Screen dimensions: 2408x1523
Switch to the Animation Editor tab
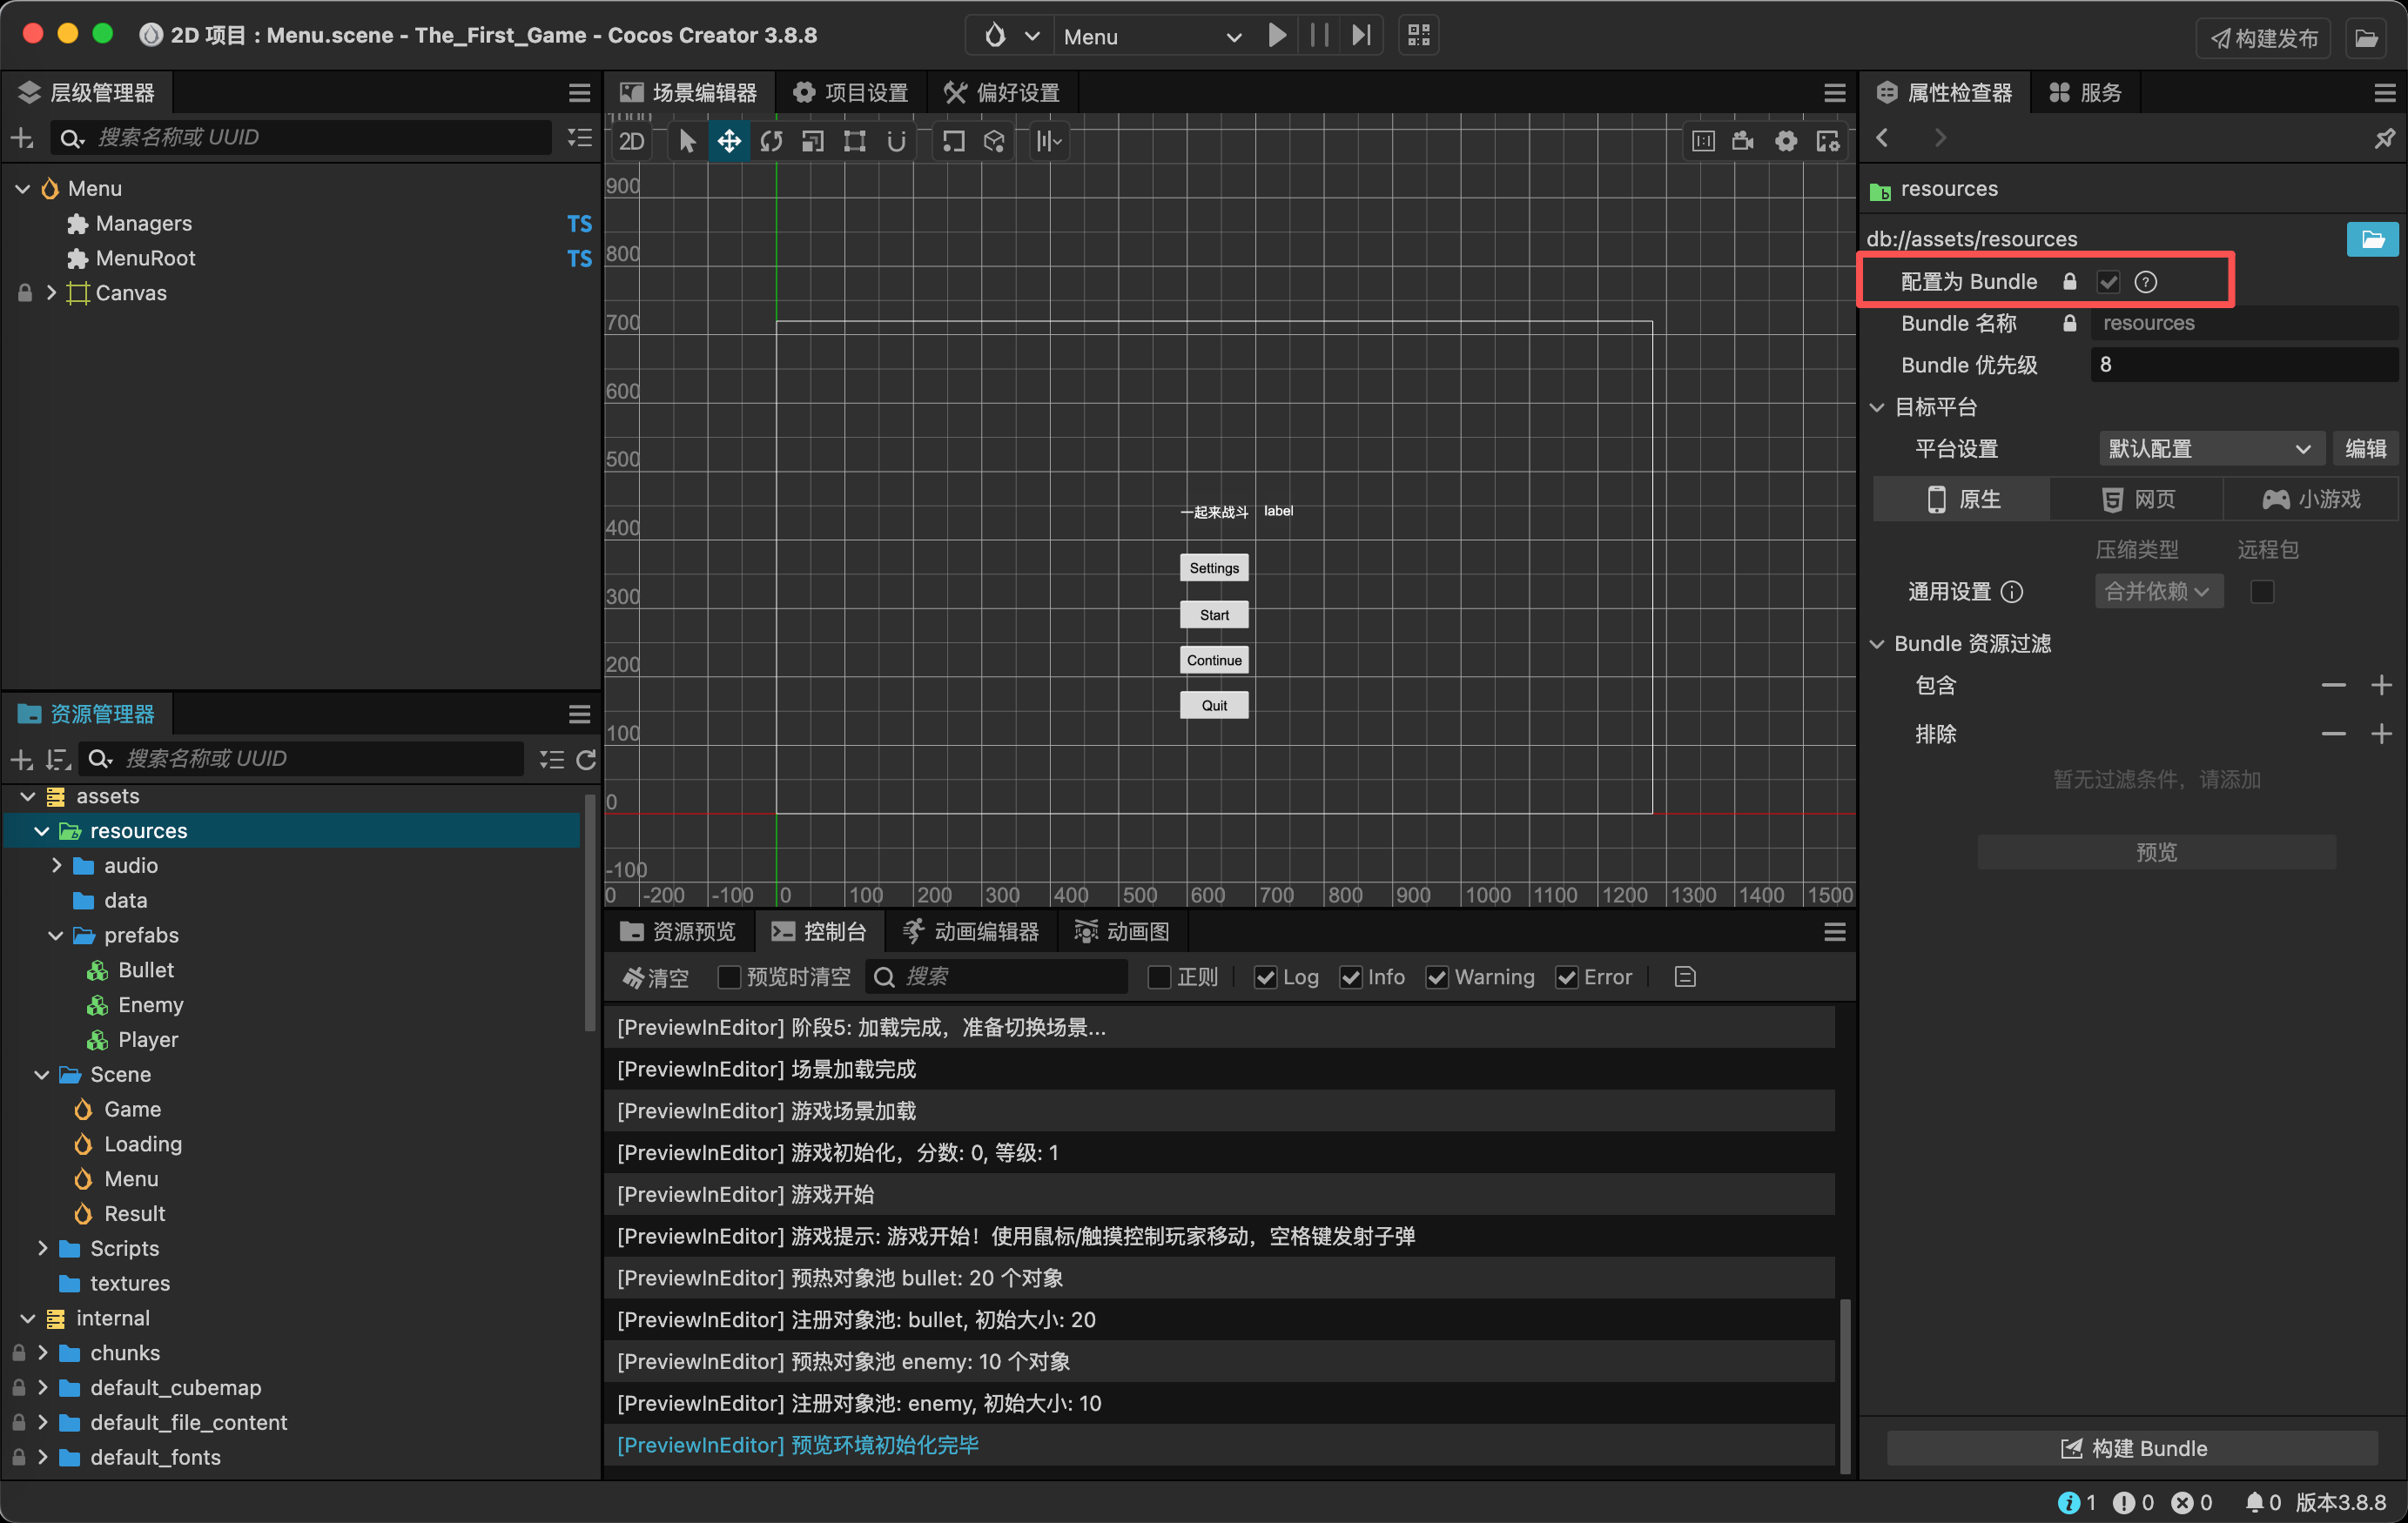pos(970,932)
